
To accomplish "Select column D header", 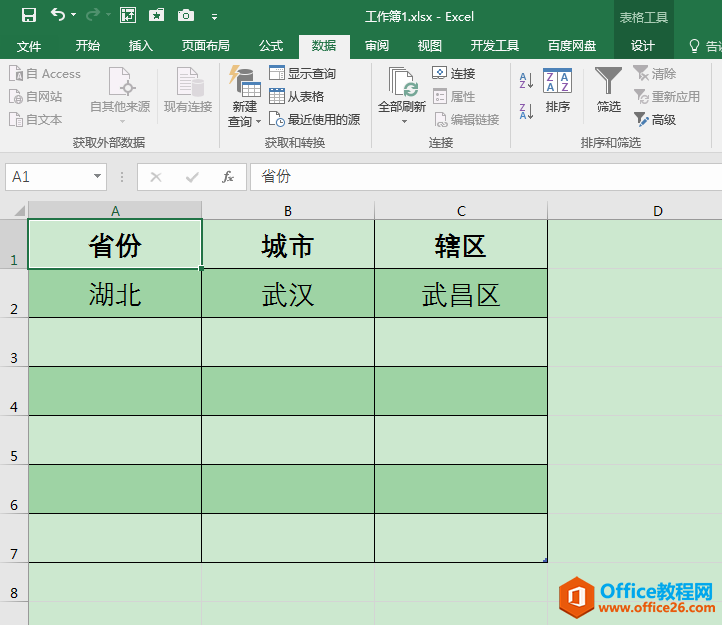I will click(658, 210).
